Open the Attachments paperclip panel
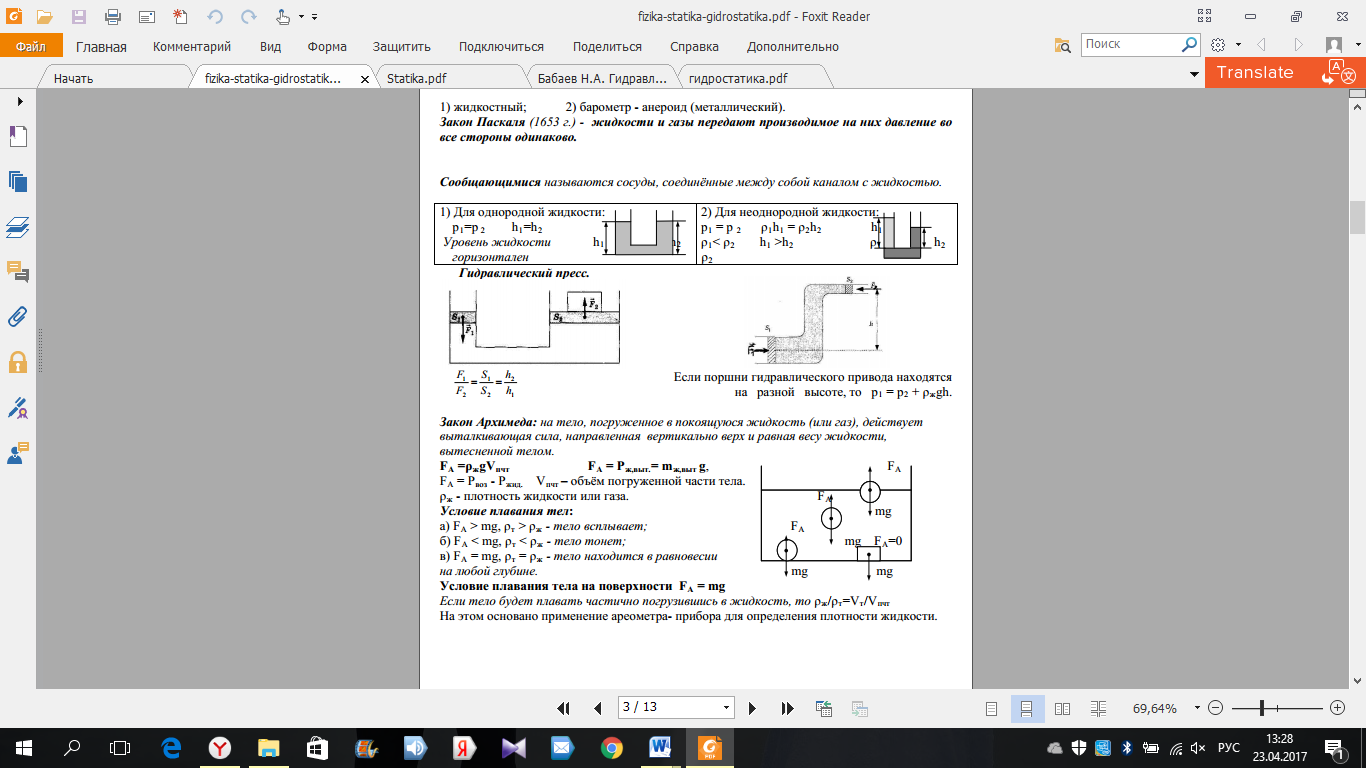 coord(18,317)
